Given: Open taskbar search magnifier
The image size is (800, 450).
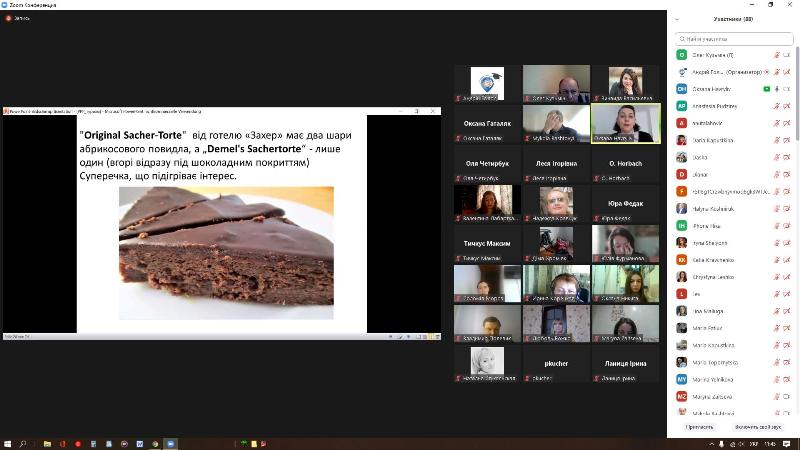Looking at the screenshot, I should [23, 444].
